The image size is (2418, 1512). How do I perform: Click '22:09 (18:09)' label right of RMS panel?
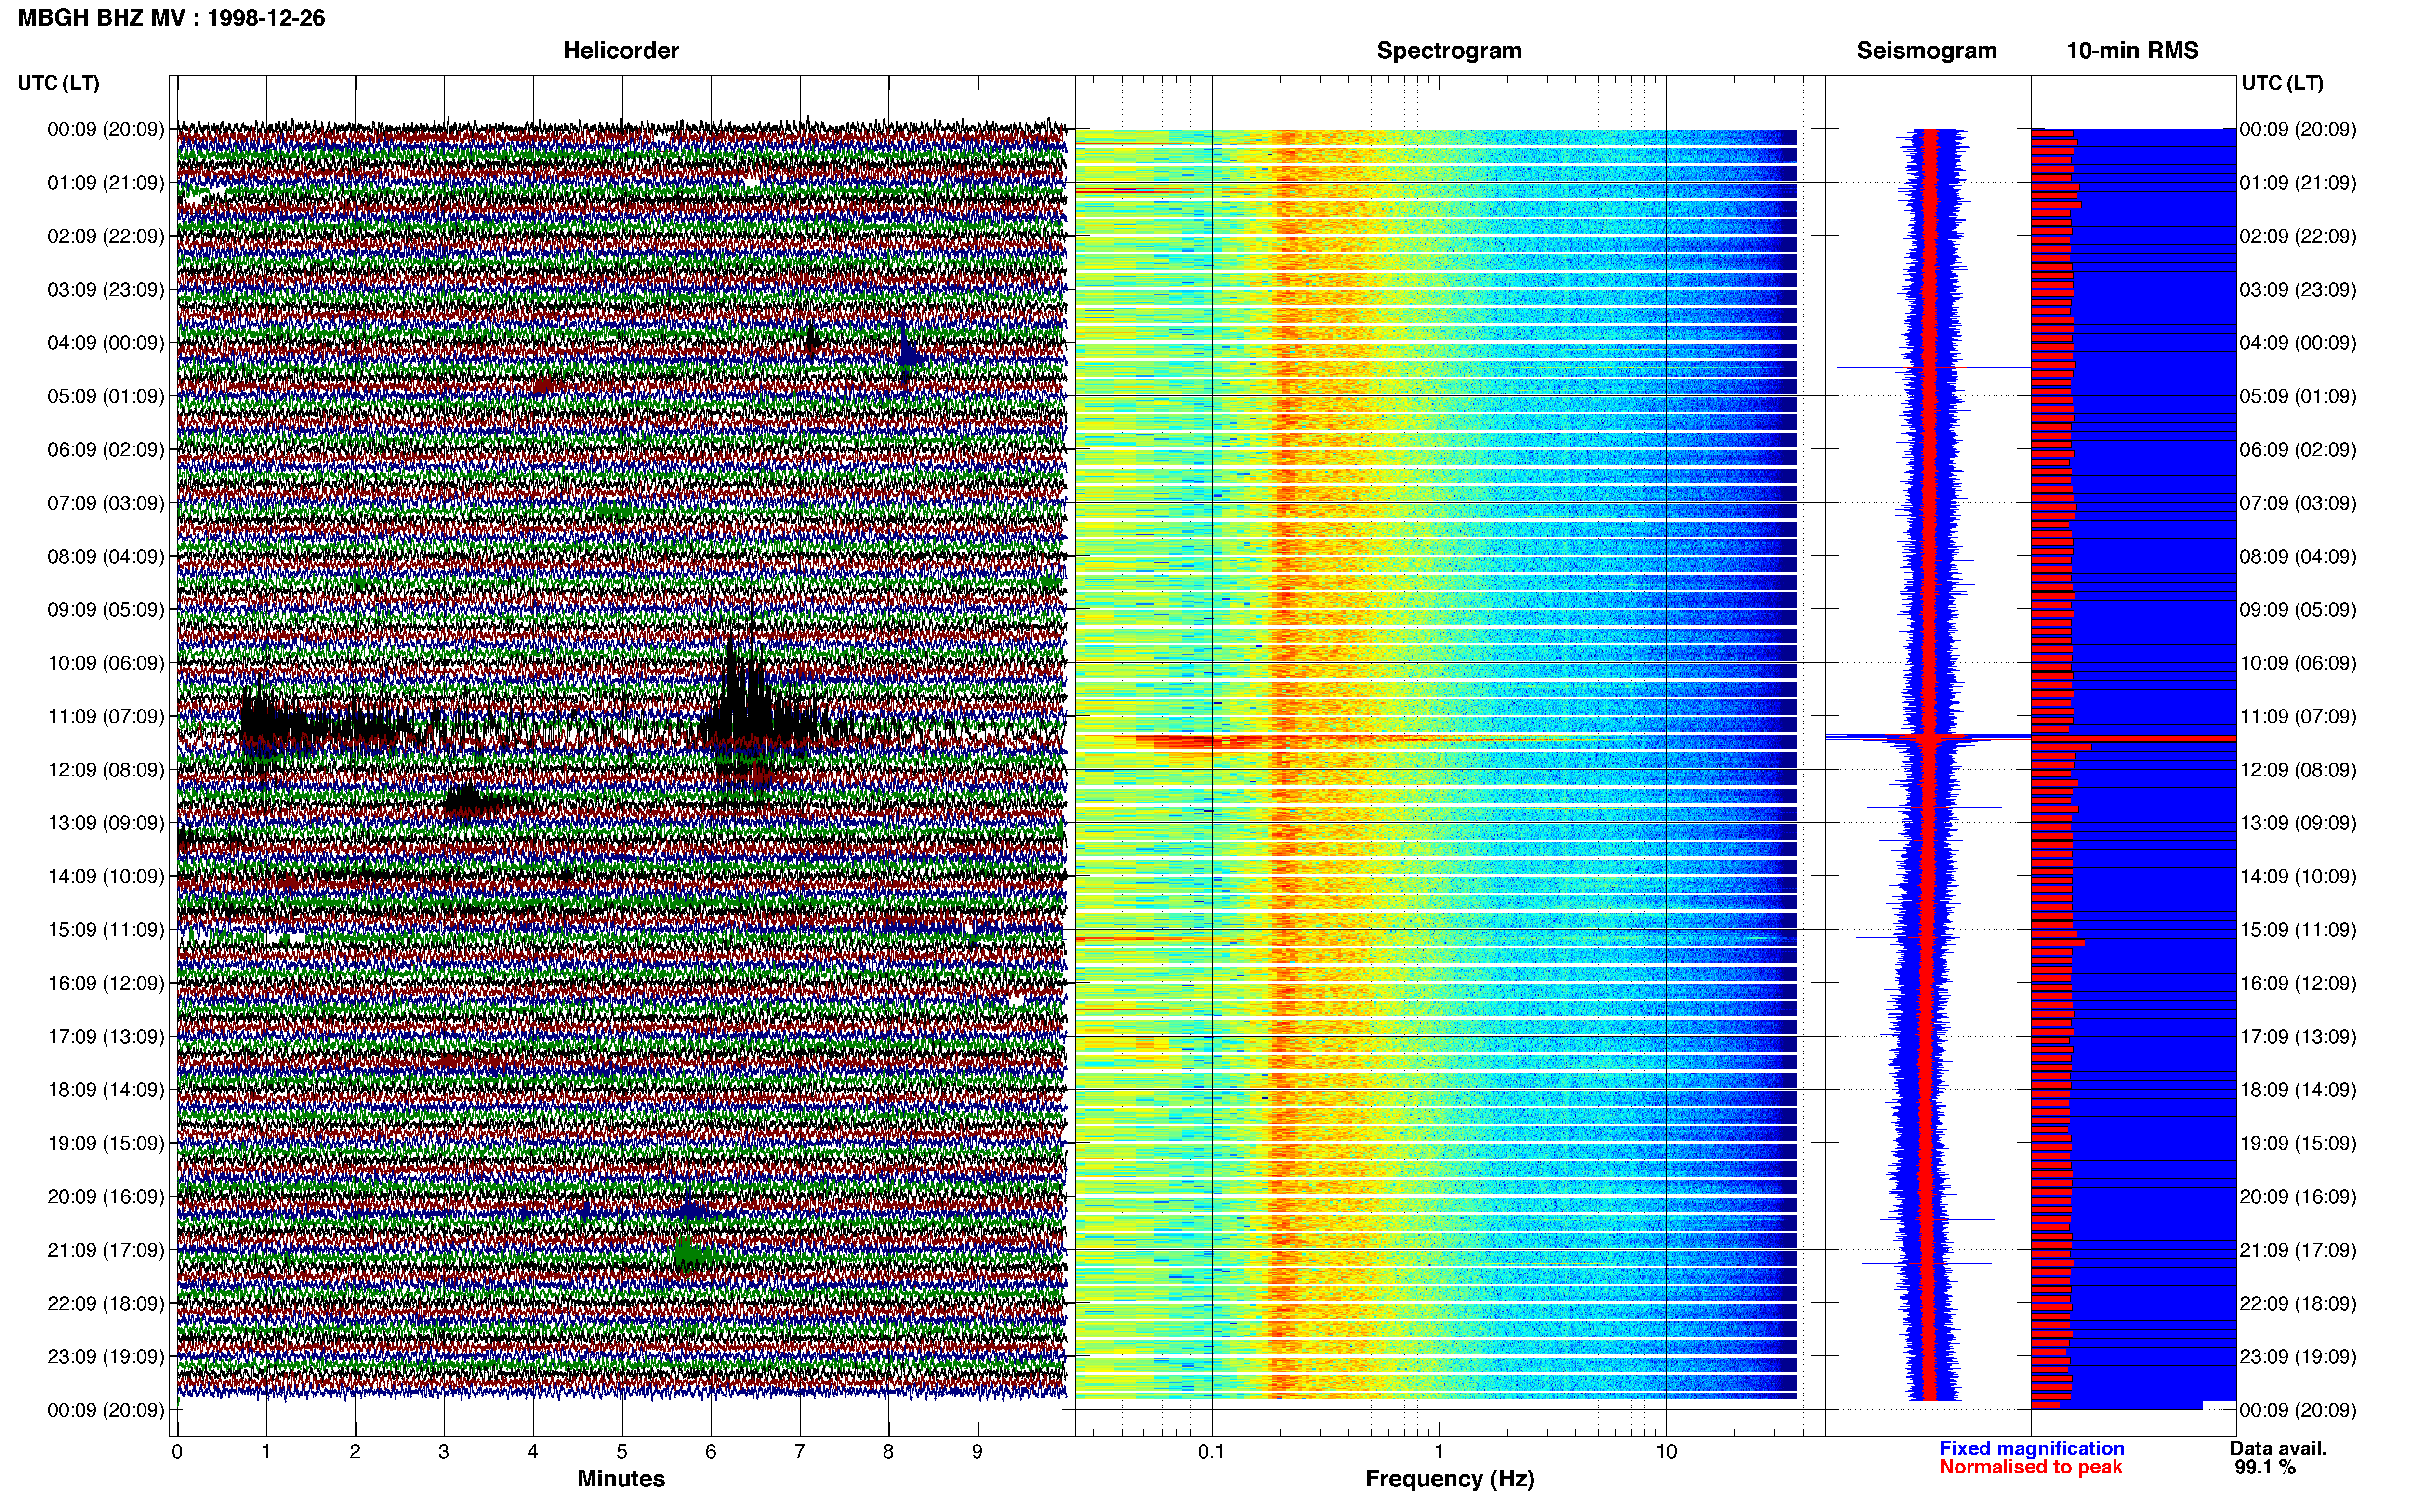coord(2298,1304)
